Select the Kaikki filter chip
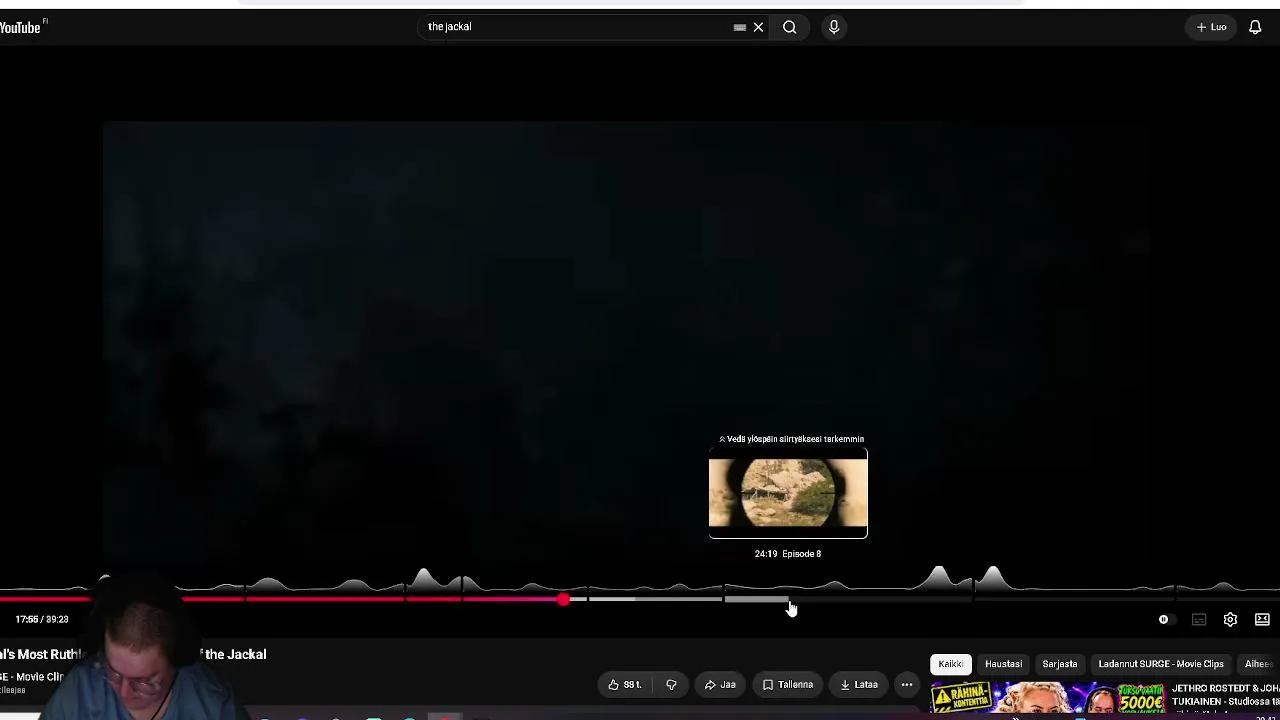This screenshot has height=720, width=1280. pos(950,664)
